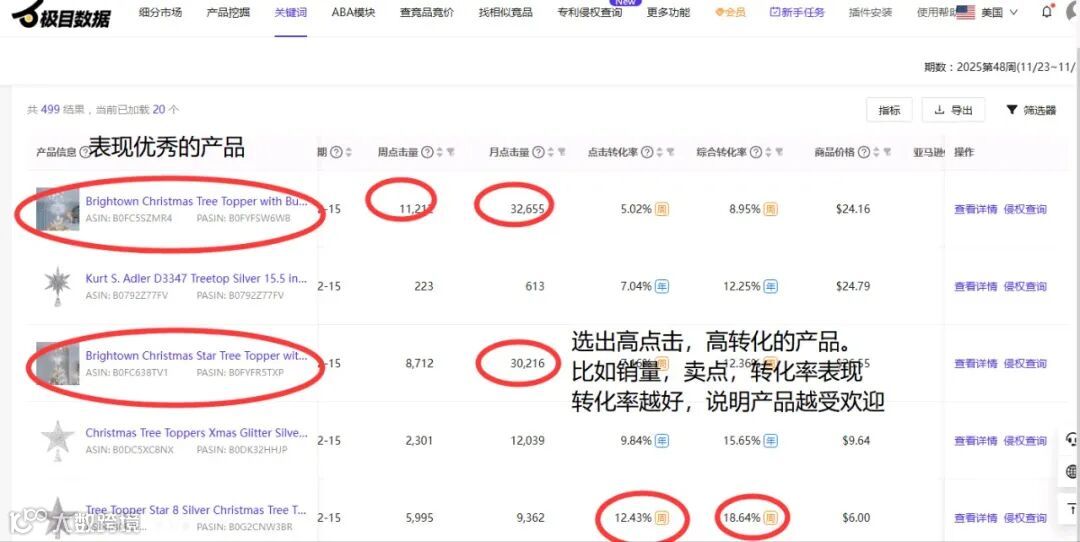
Task: Click the 导出 export button
Action: point(953,110)
